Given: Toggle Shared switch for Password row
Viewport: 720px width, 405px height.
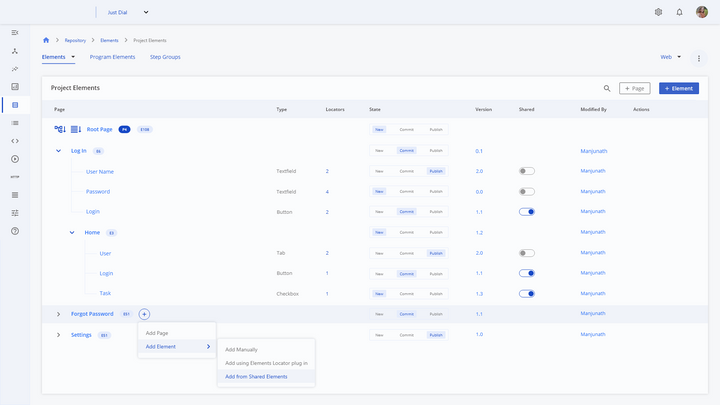Looking at the screenshot, I should pos(527,191).
